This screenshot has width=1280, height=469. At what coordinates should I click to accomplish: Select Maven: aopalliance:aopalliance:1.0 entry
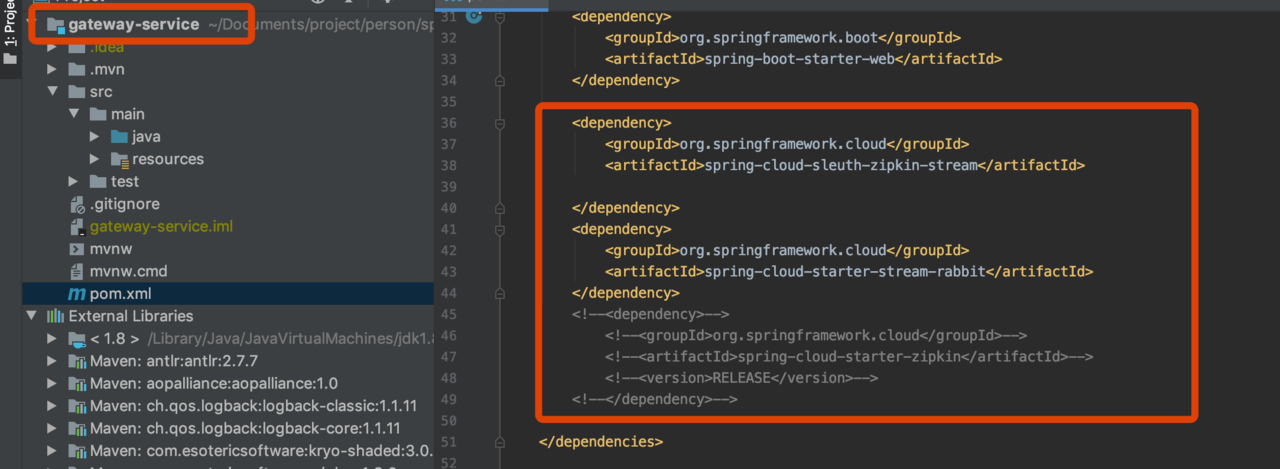[214, 383]
